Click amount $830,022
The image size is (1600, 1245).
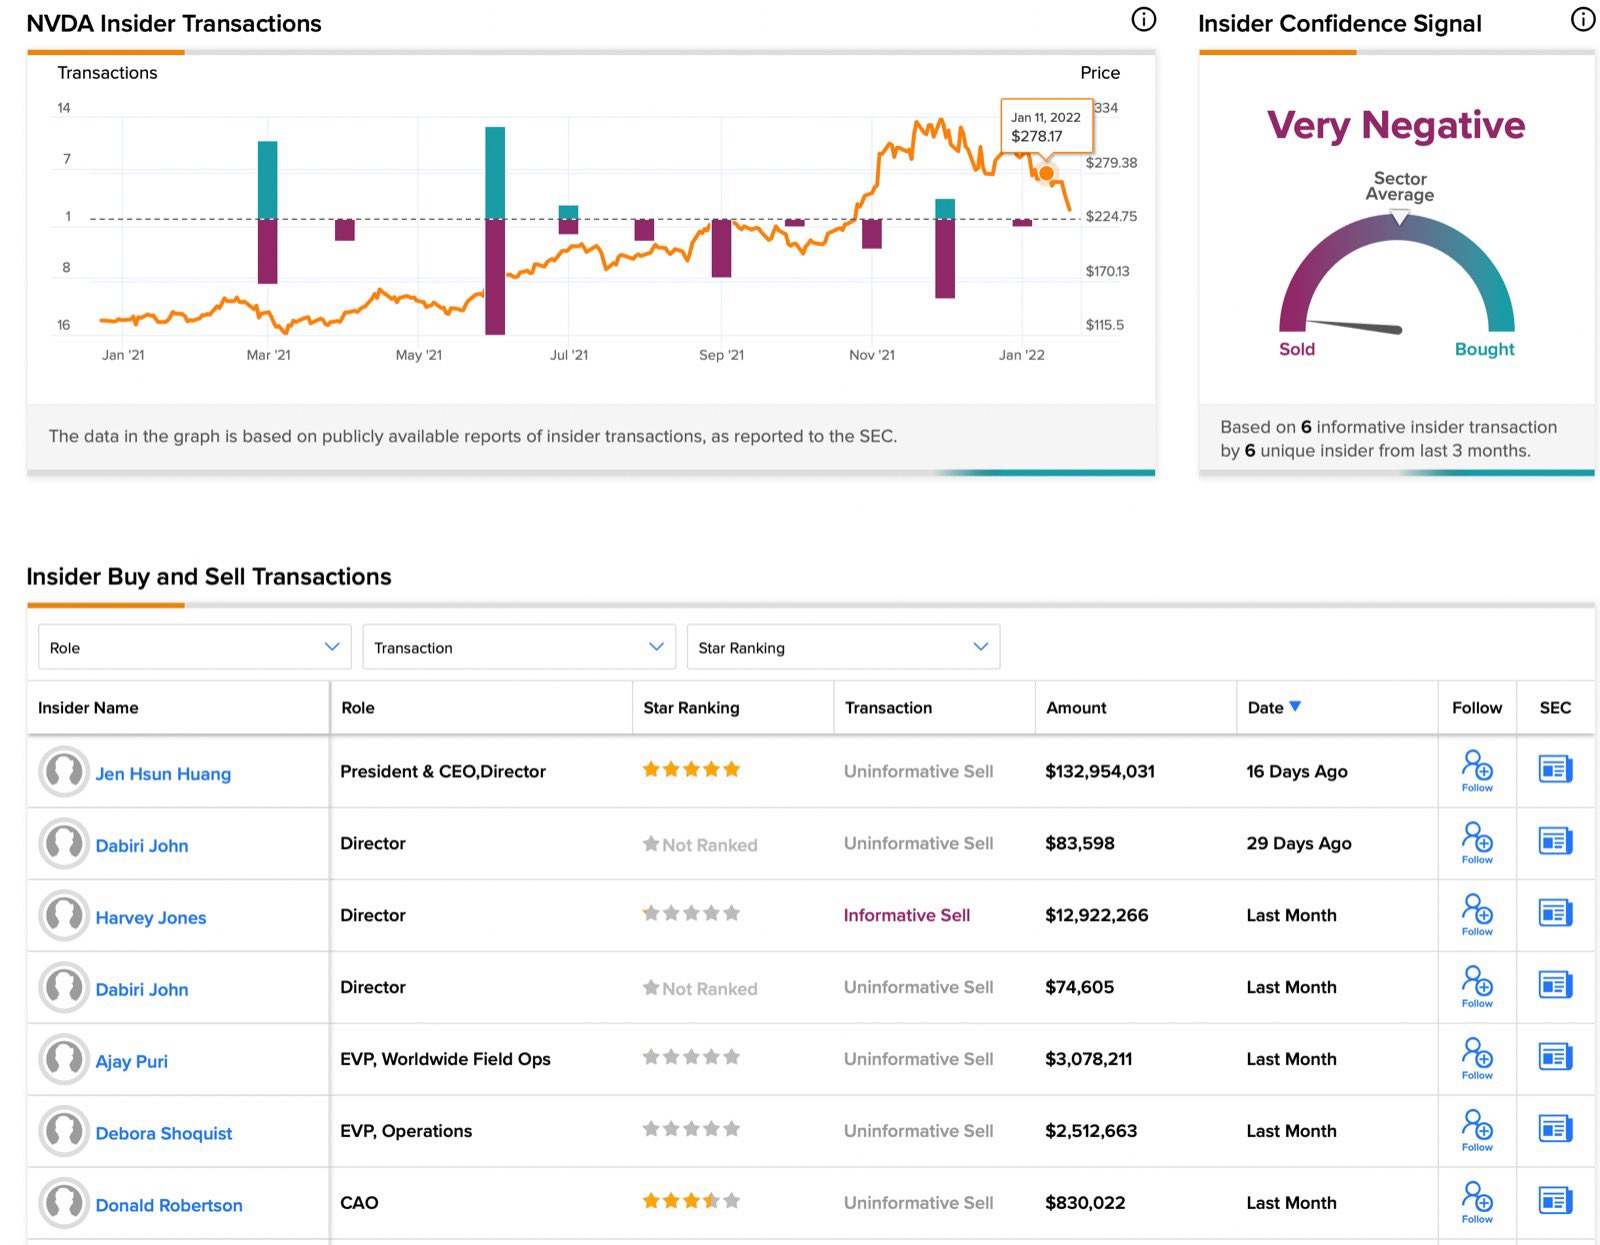click(1085, 1203)
